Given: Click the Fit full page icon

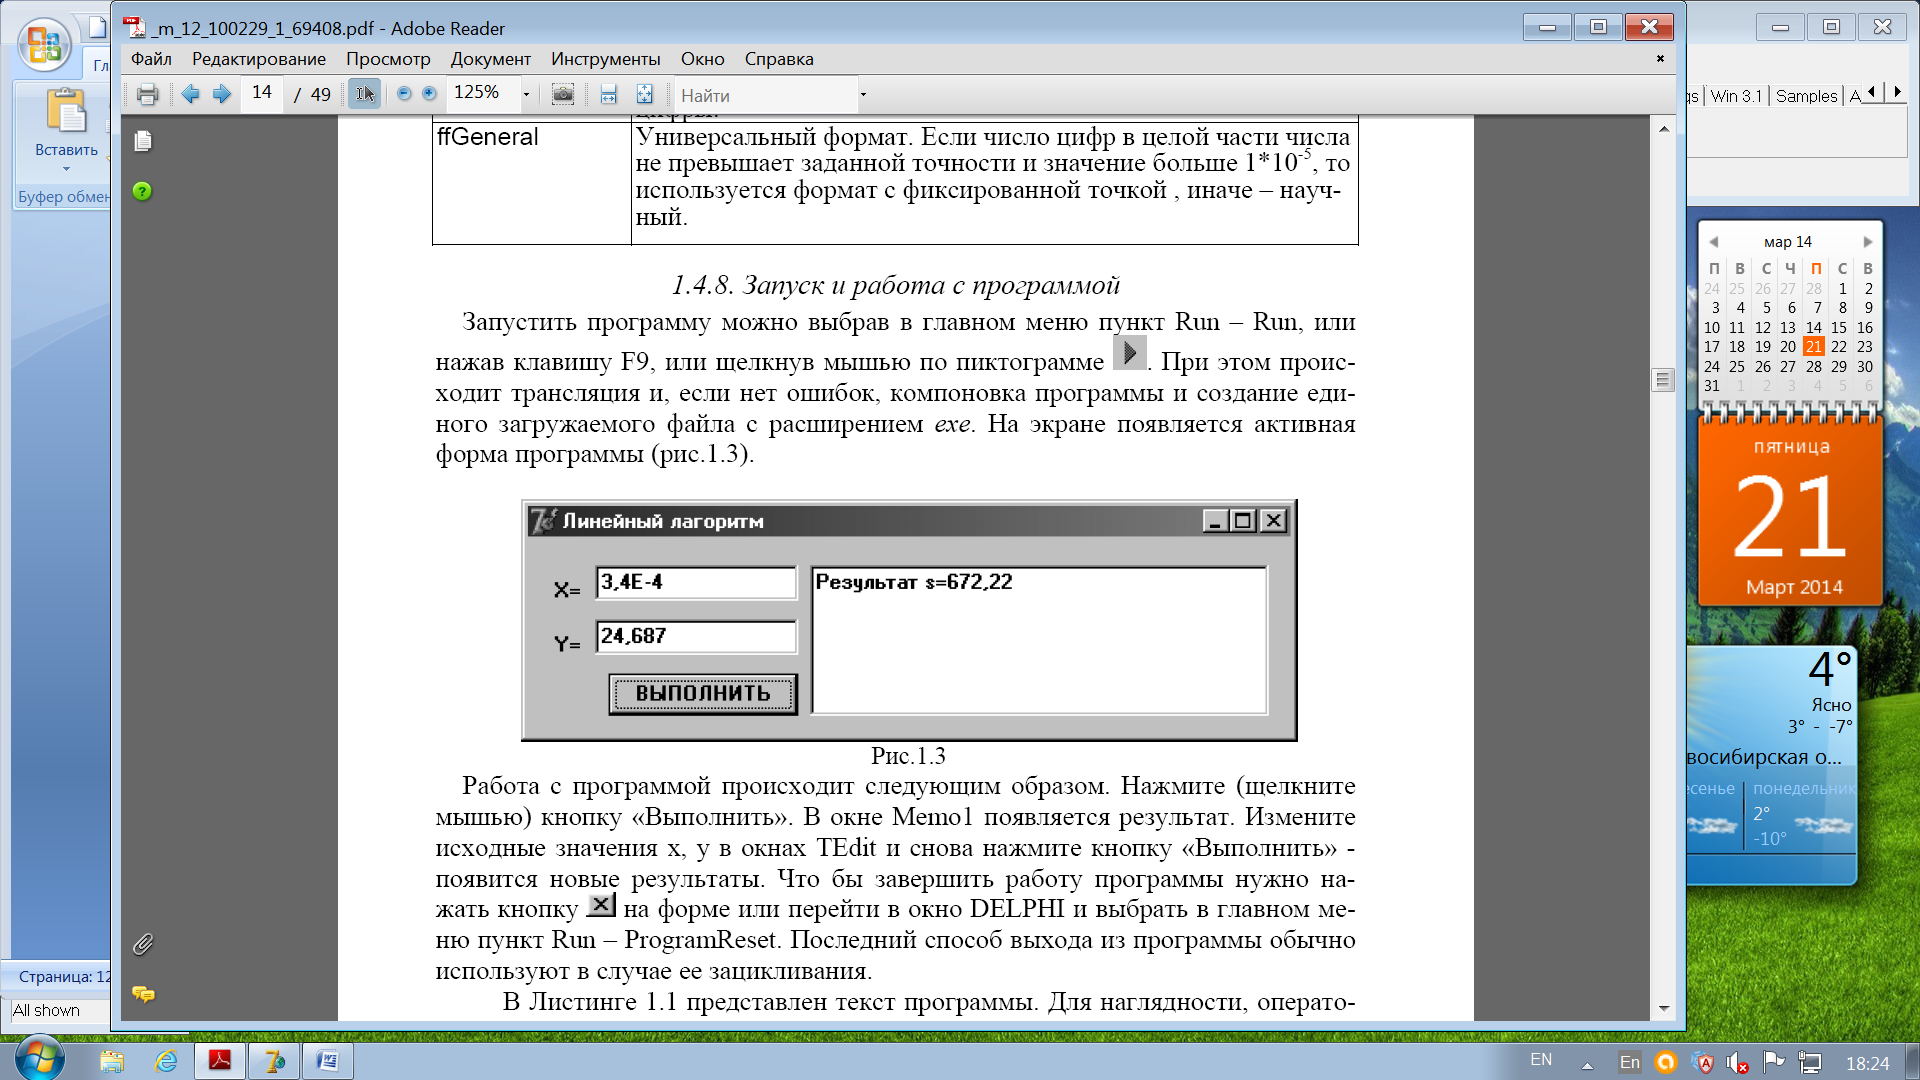Looking at the screenshot, I should [645, 95].
